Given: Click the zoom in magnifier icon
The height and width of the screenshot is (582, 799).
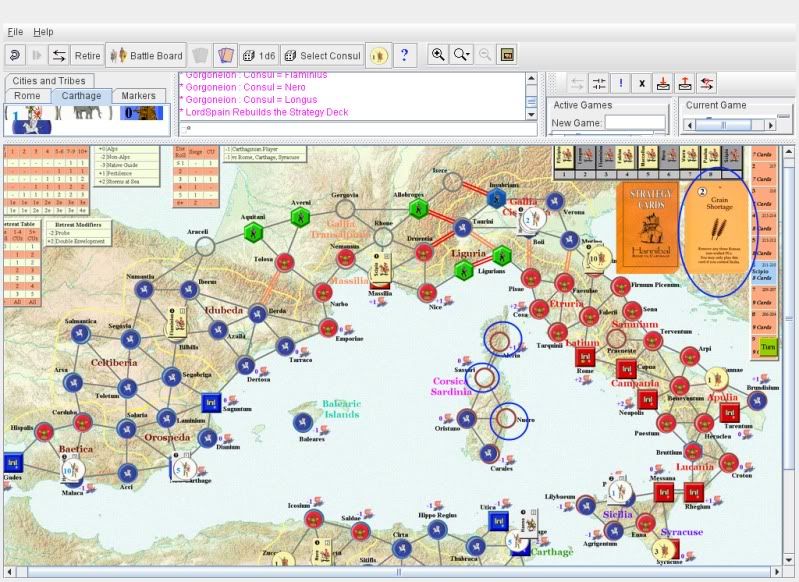Looking at the screenshot, I should (438, 55).
